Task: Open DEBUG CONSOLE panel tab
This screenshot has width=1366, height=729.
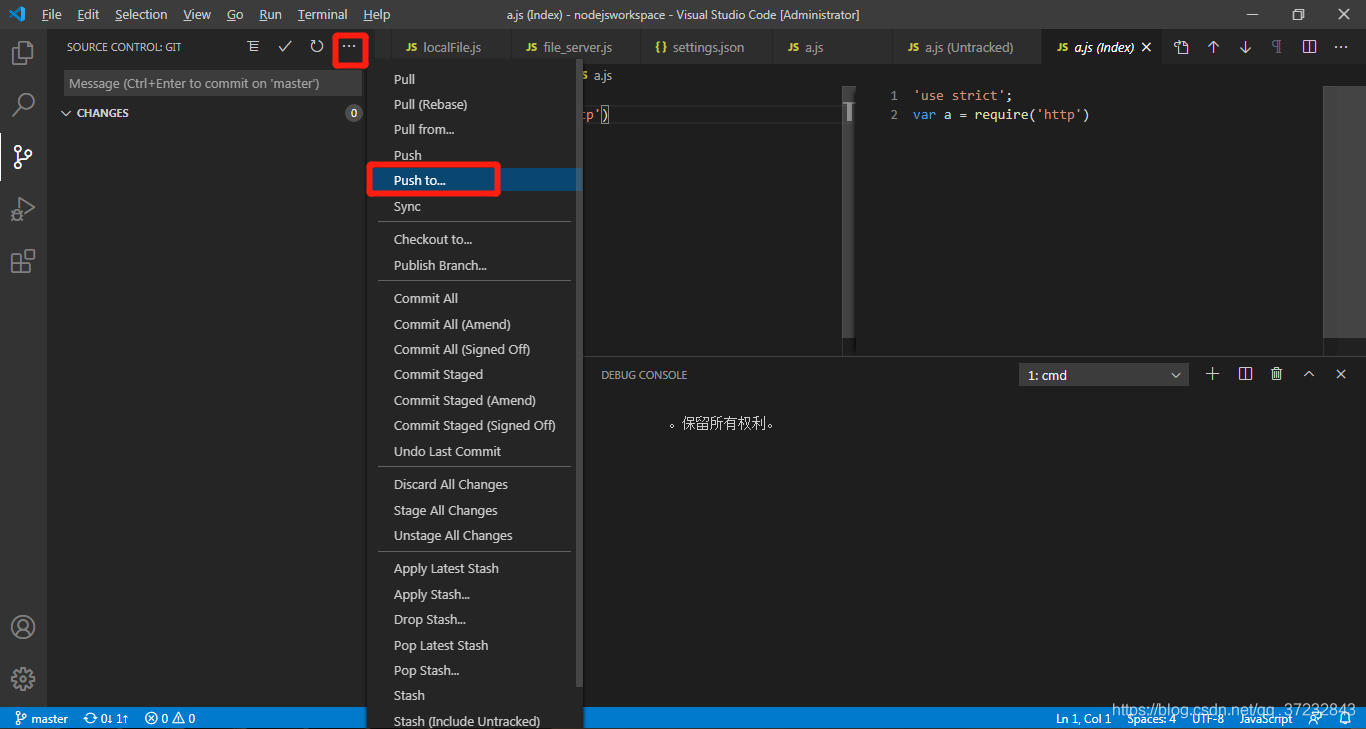Action: tap(644, 375)
